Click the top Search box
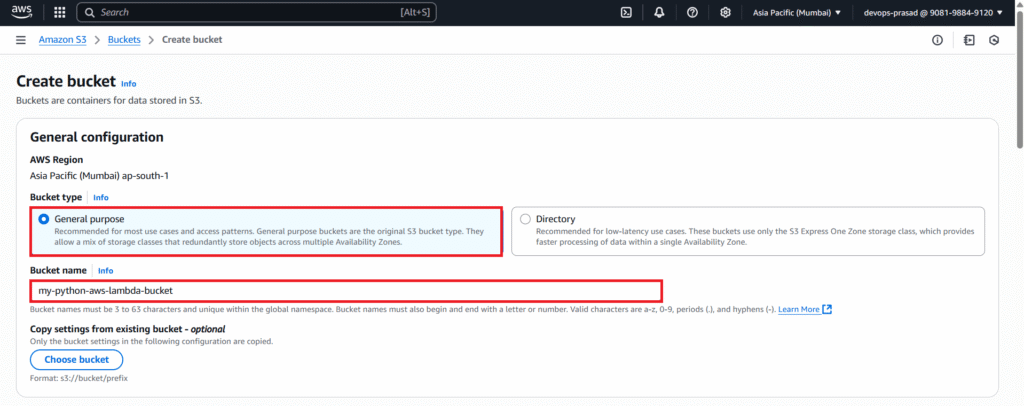 (x=256, y=12)
